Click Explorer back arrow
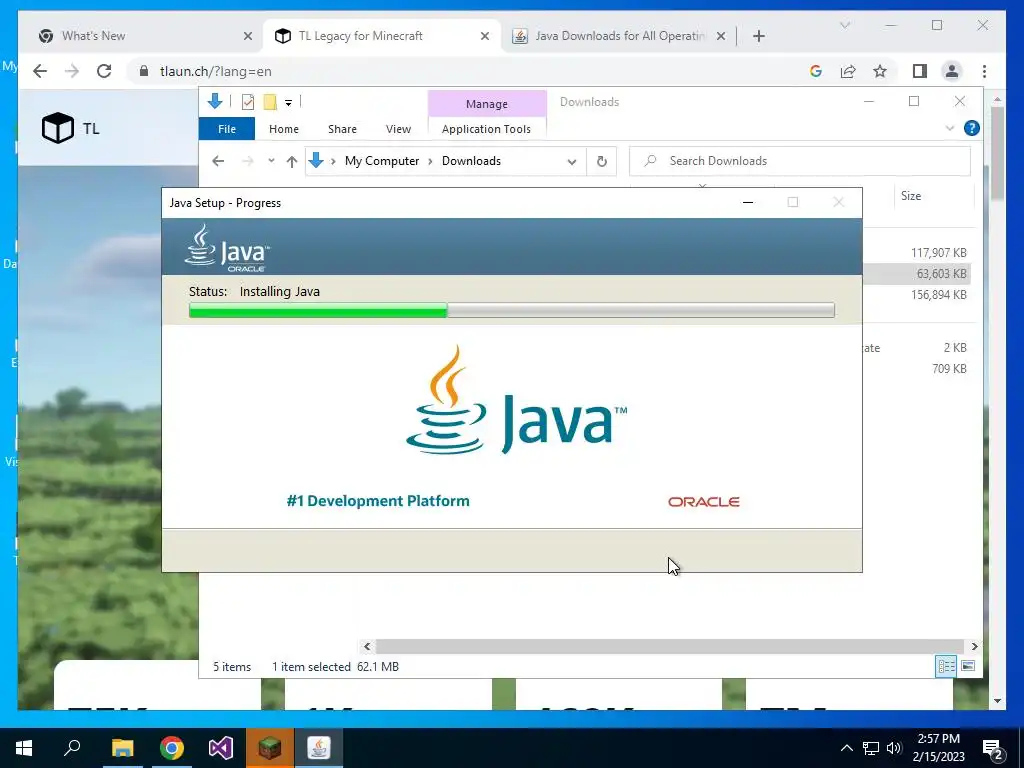The image size is (1024, 768). tap(218, 161)
